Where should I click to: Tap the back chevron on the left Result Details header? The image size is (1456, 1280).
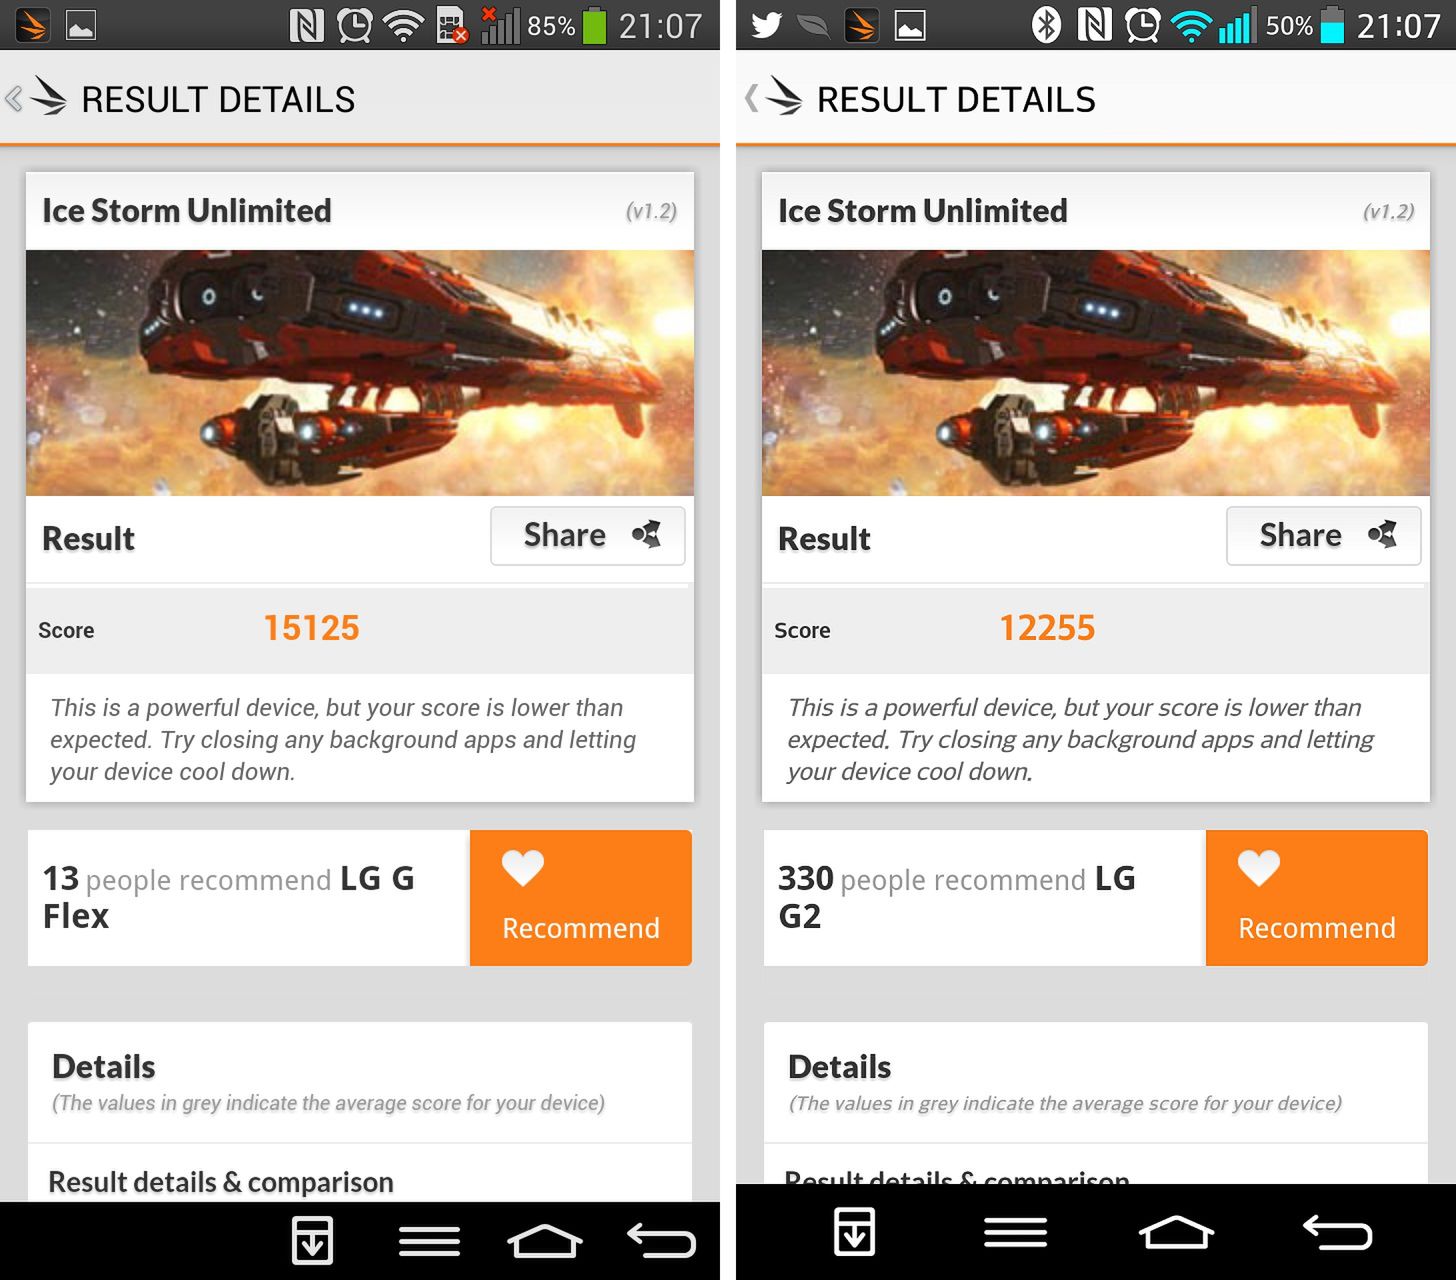[x=14, y=99]
